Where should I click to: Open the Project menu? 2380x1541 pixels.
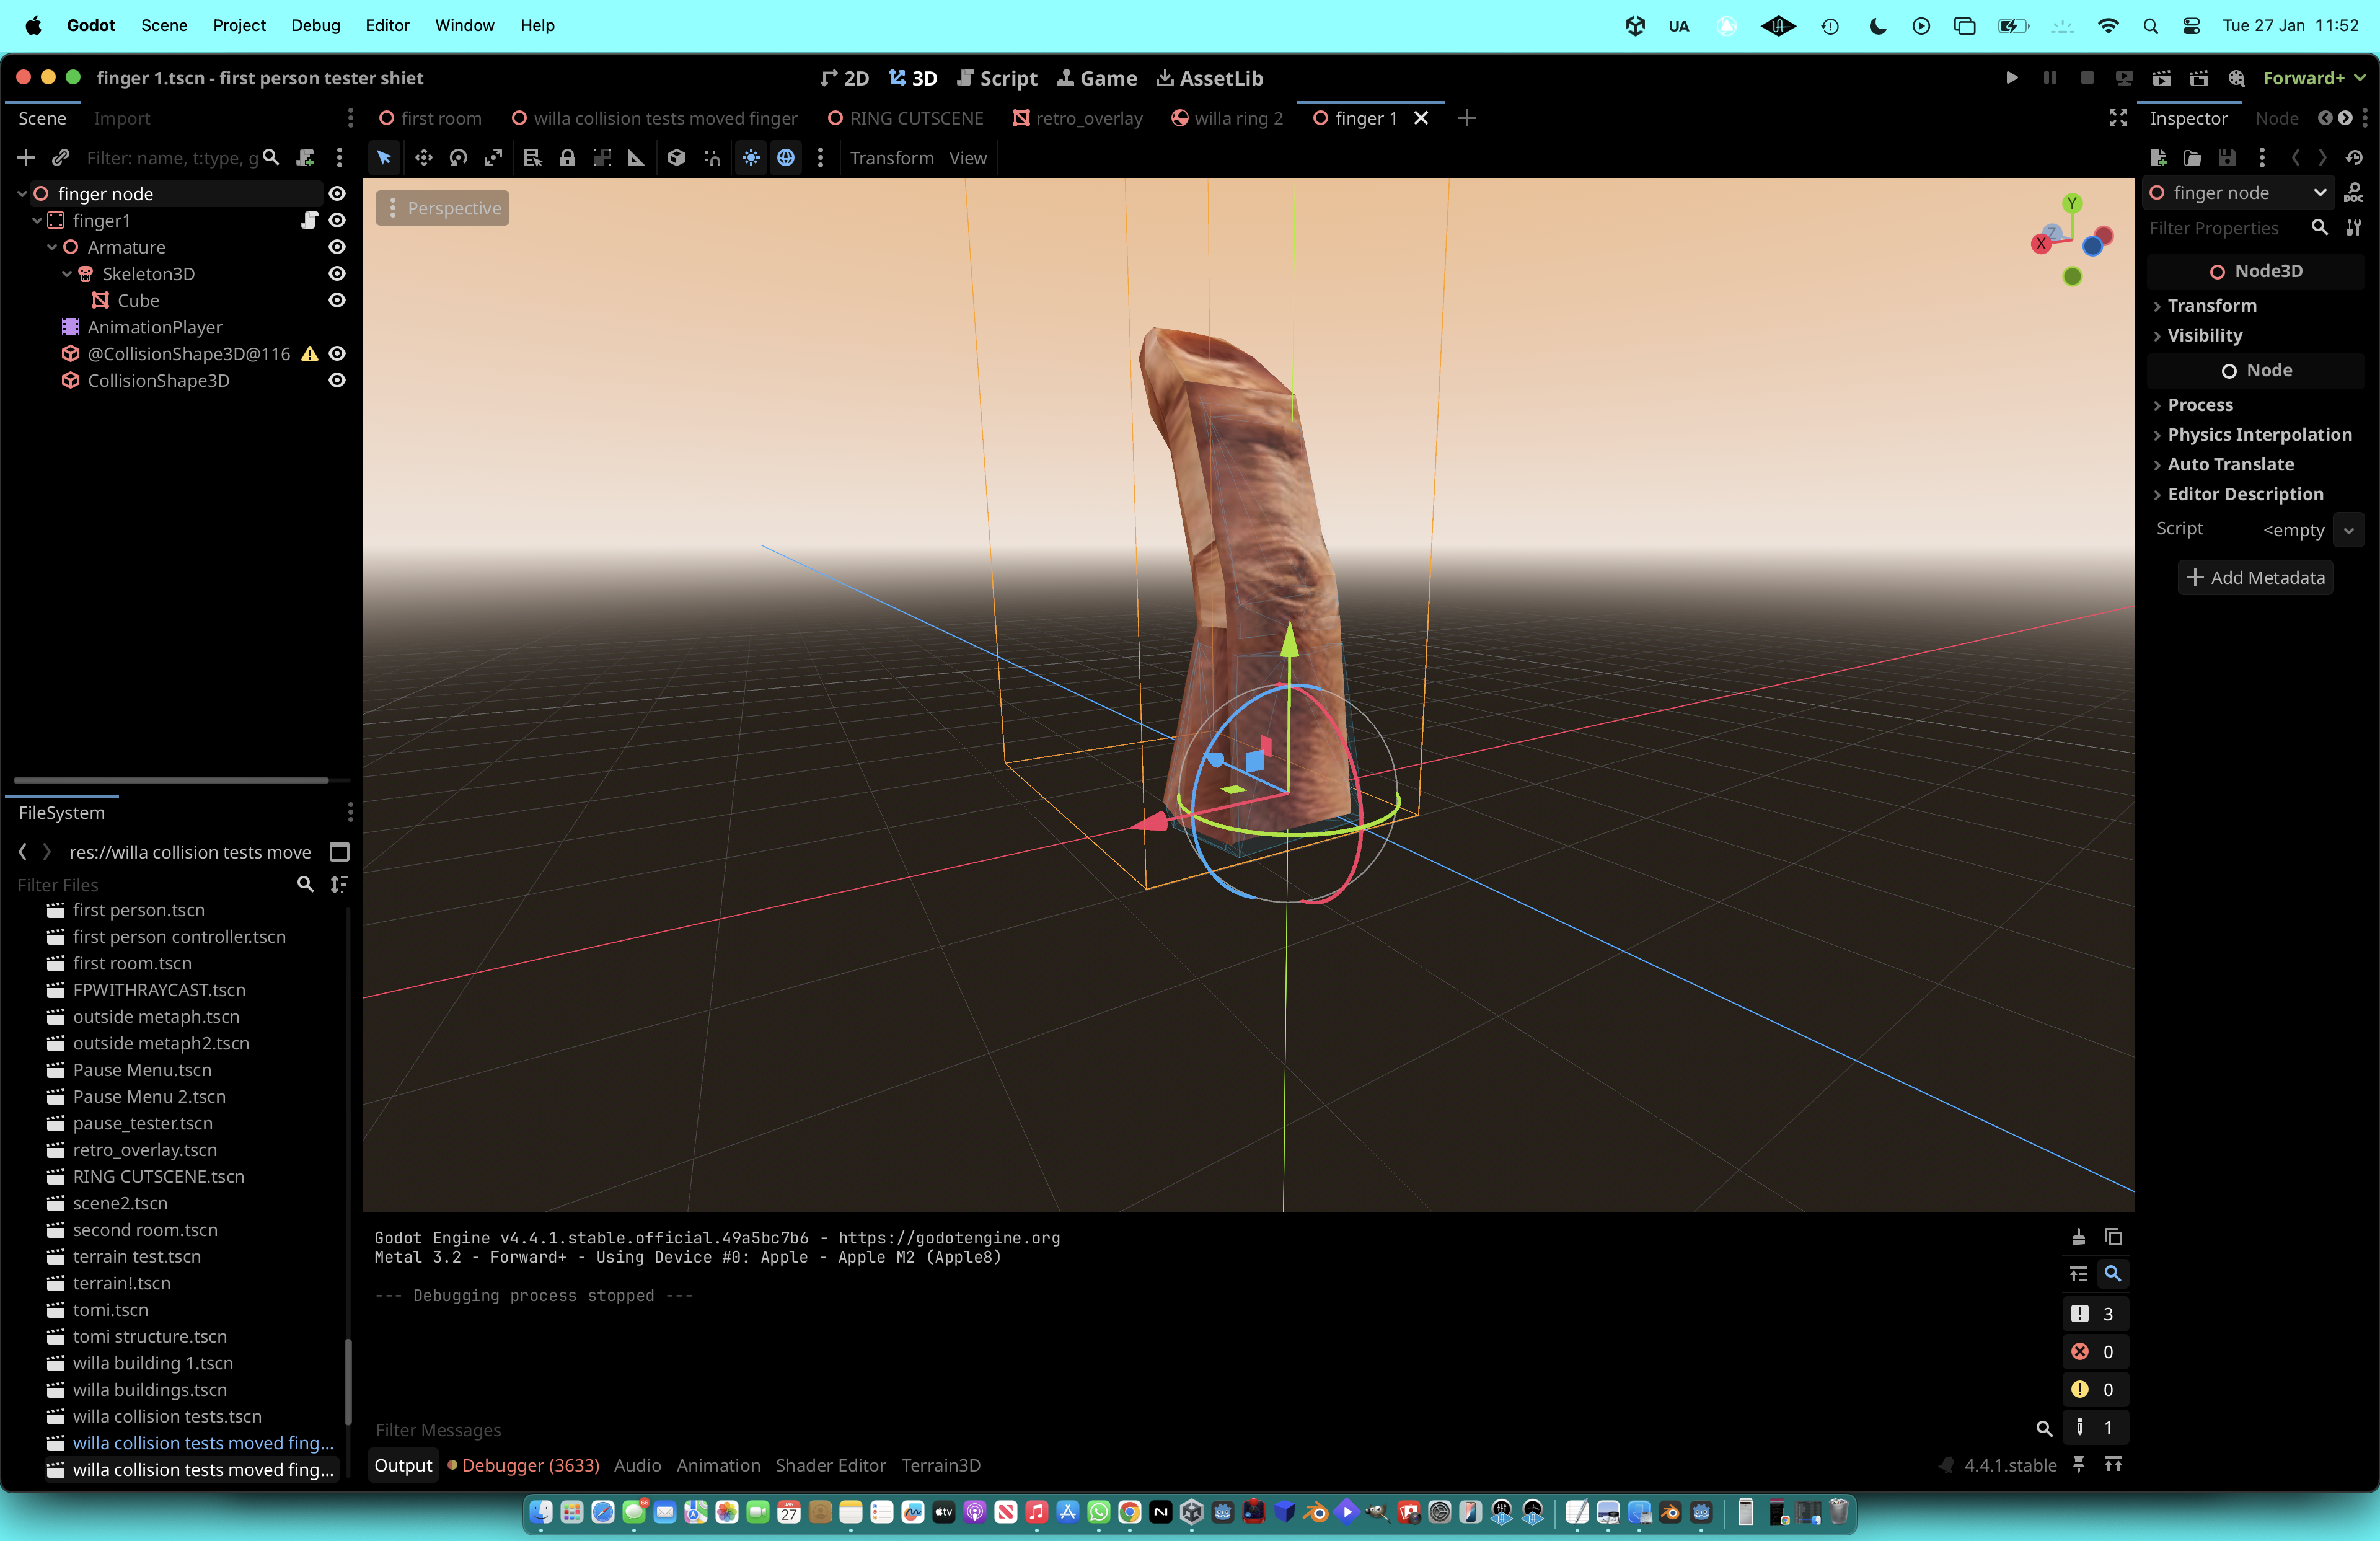239,25
